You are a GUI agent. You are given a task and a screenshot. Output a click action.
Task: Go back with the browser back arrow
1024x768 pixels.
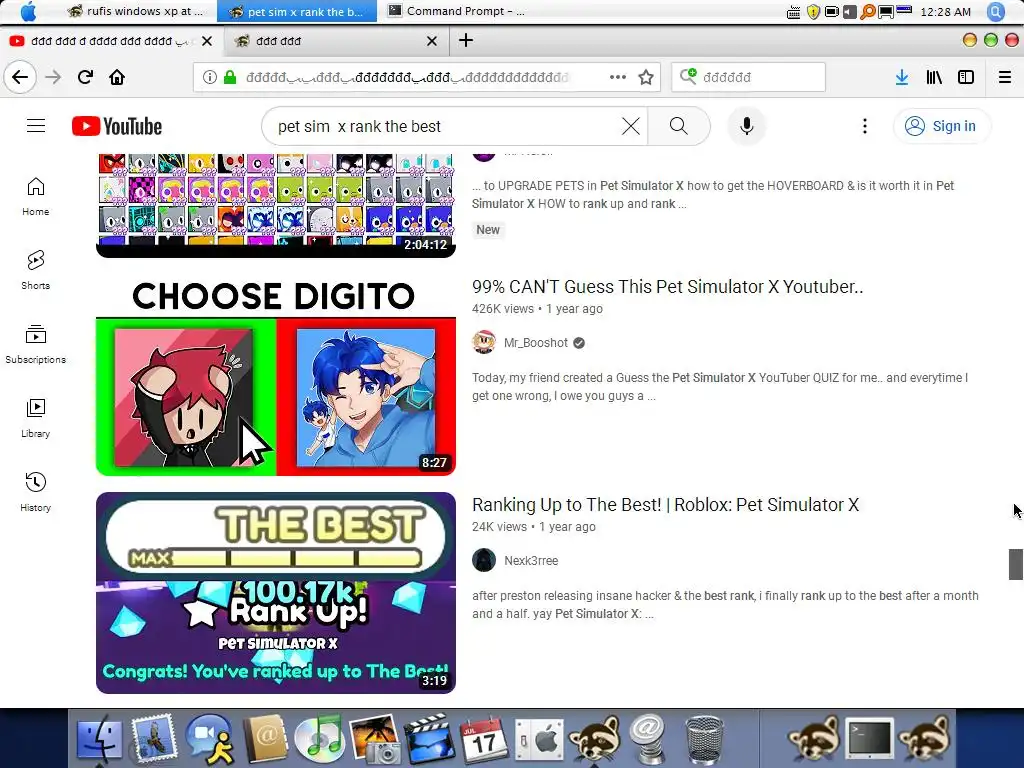pos(20,77)
